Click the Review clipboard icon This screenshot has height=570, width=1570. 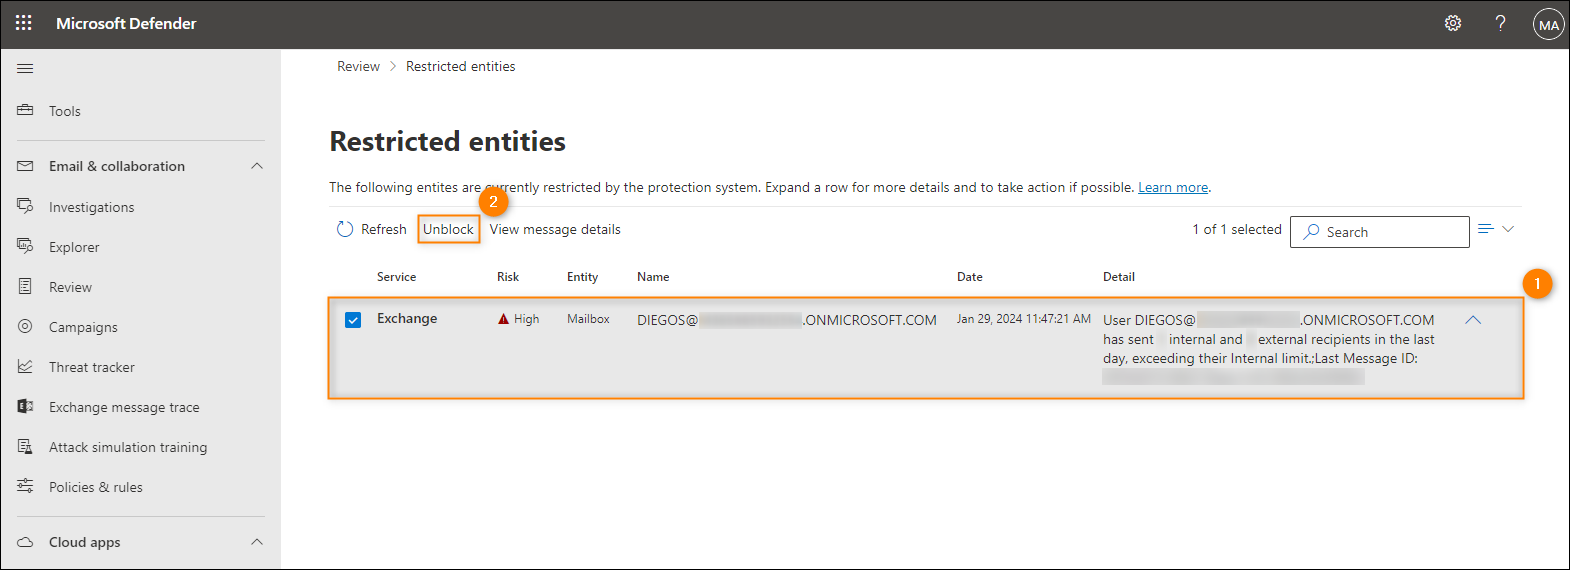[25, 286]
